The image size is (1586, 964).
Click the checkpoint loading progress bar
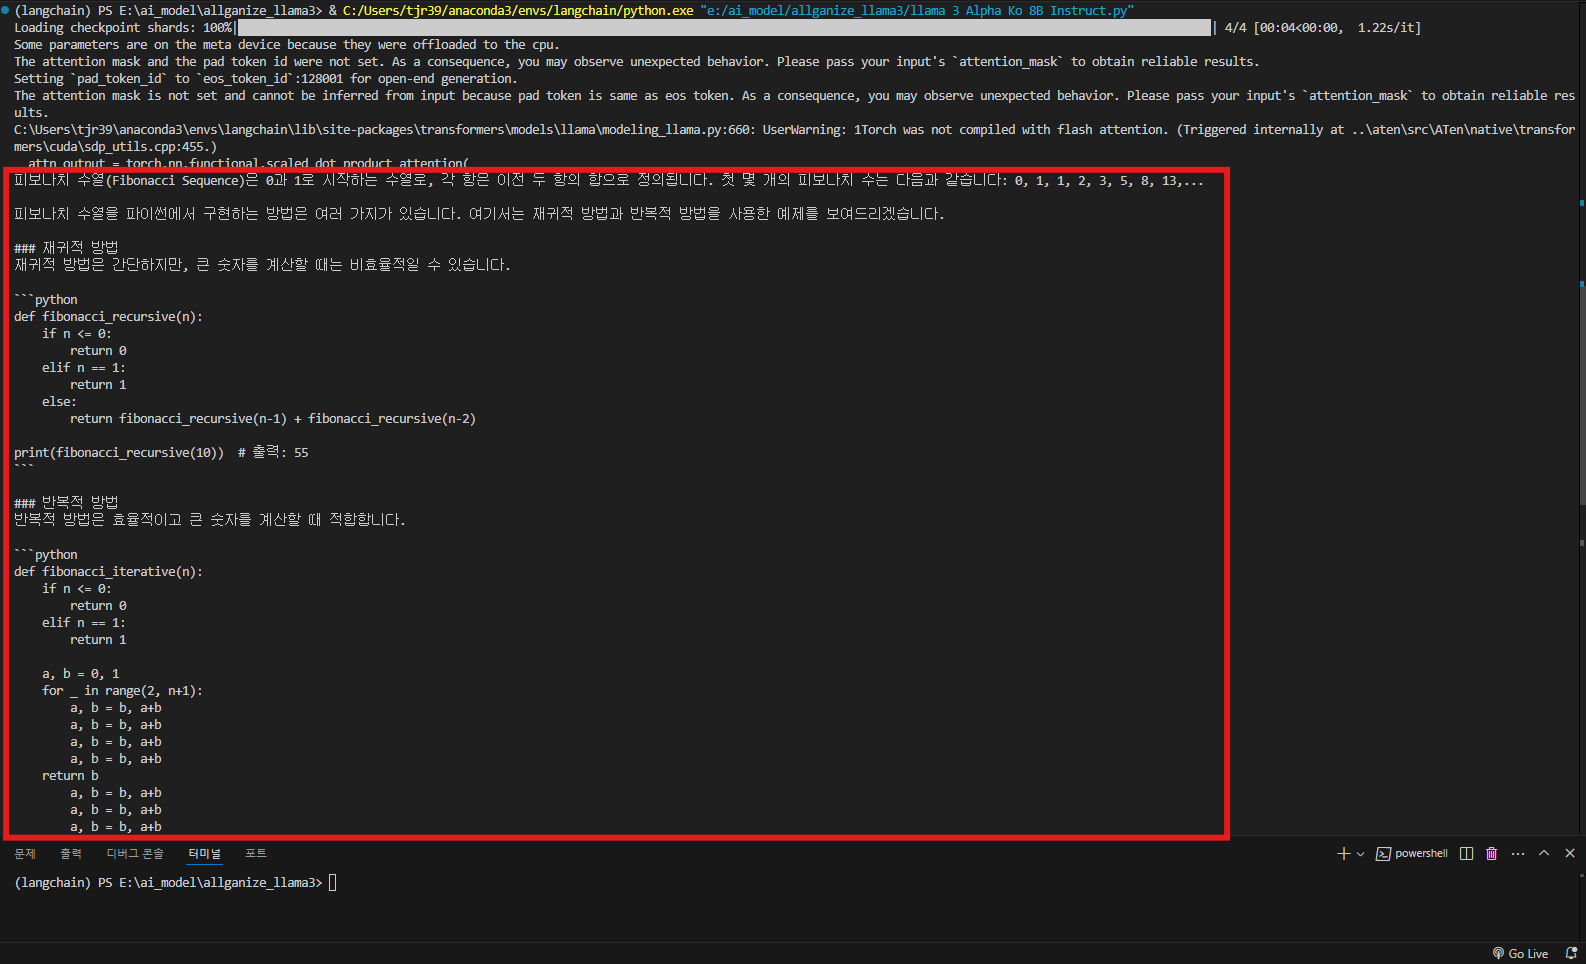click(723, 27)
